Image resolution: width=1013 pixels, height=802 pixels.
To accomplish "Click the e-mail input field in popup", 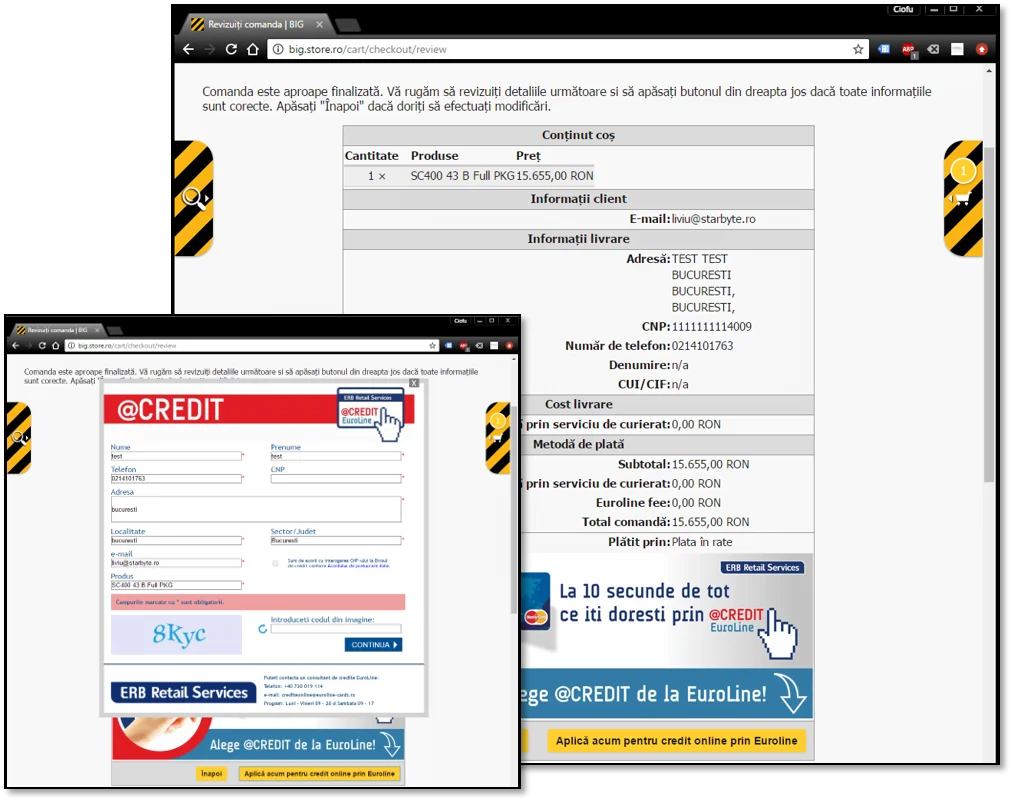I will 176,563.
